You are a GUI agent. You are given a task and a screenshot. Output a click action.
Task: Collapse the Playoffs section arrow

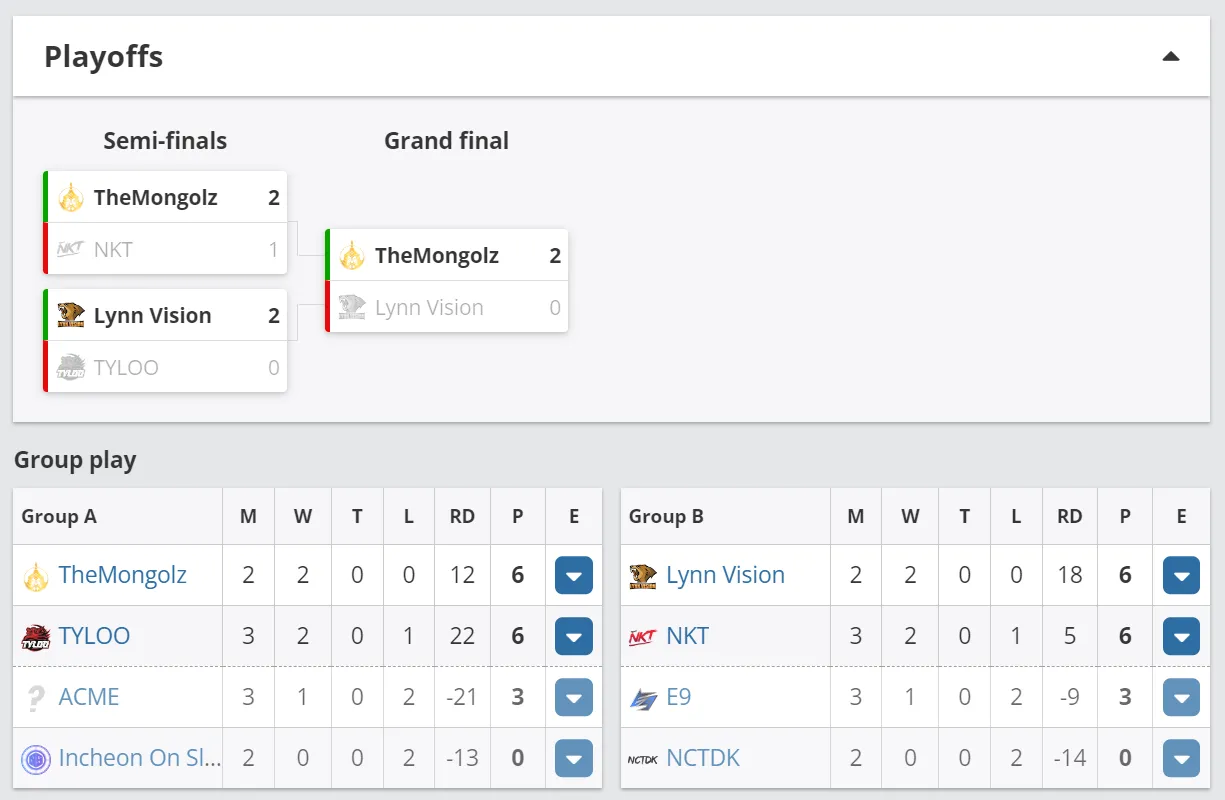1171,57
